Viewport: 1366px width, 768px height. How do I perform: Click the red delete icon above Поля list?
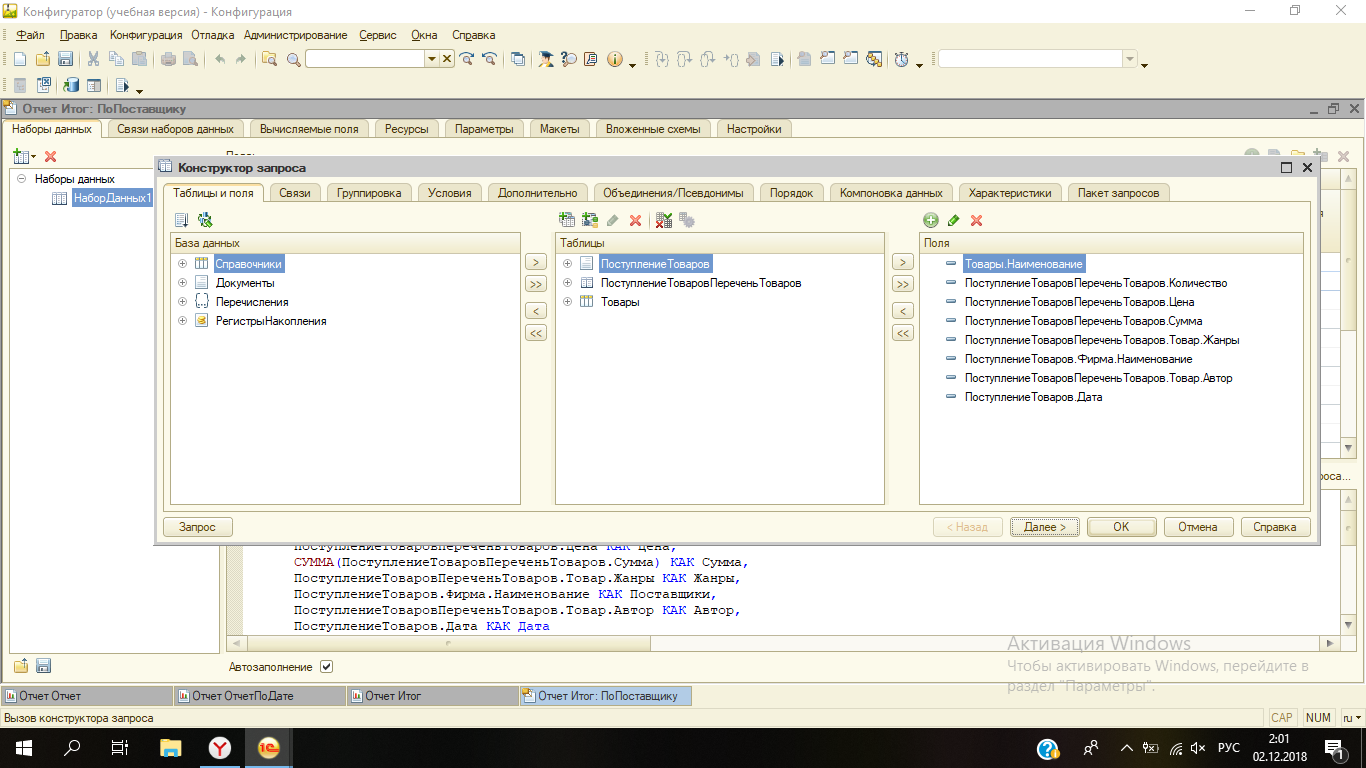click(977, 220)
